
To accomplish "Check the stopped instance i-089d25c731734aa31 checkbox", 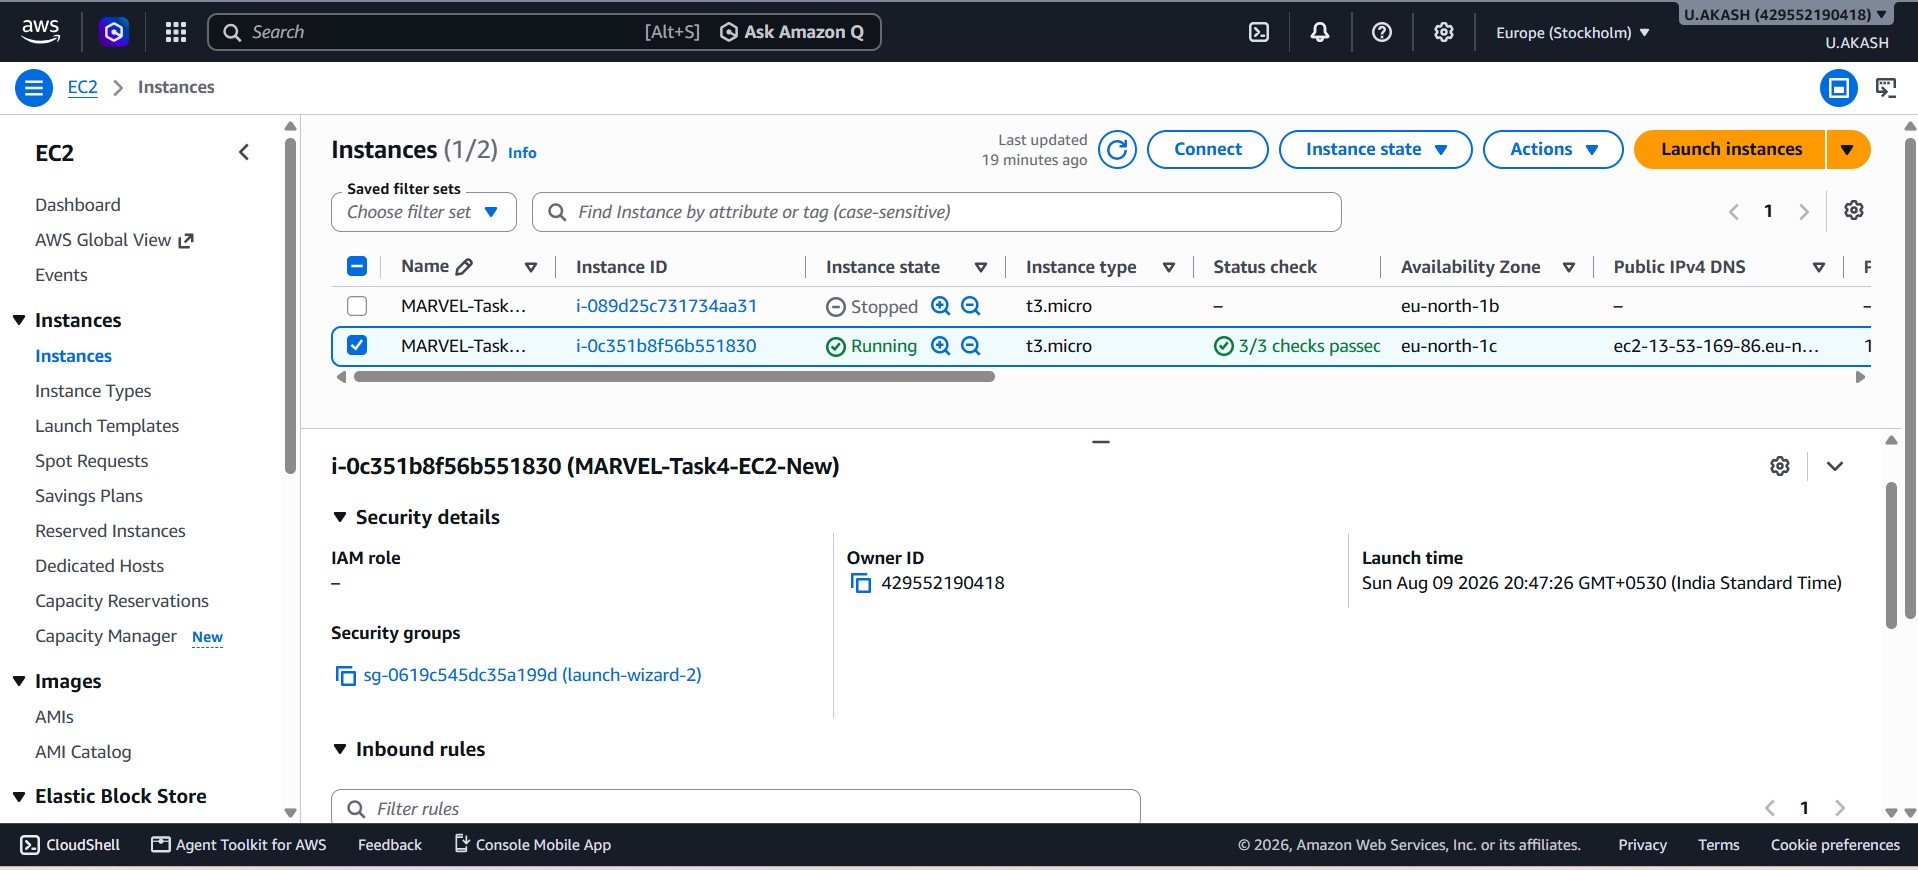I will 357,306.
